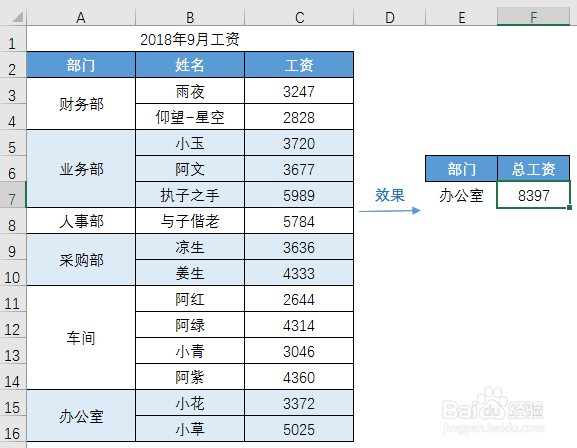Select the merged 业务部 cell
Image resolution: width=577 pixels, height=448 pixels.
[81, 169]
